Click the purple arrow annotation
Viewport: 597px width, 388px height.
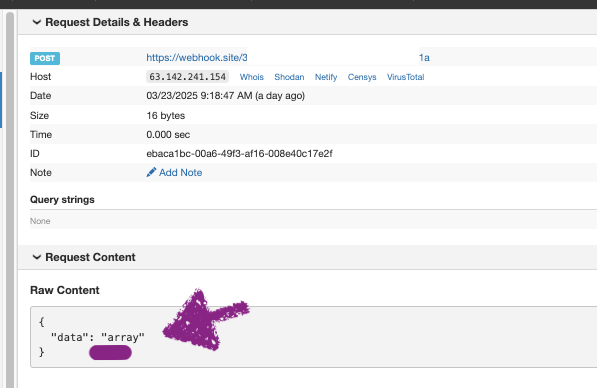point(206,320)
